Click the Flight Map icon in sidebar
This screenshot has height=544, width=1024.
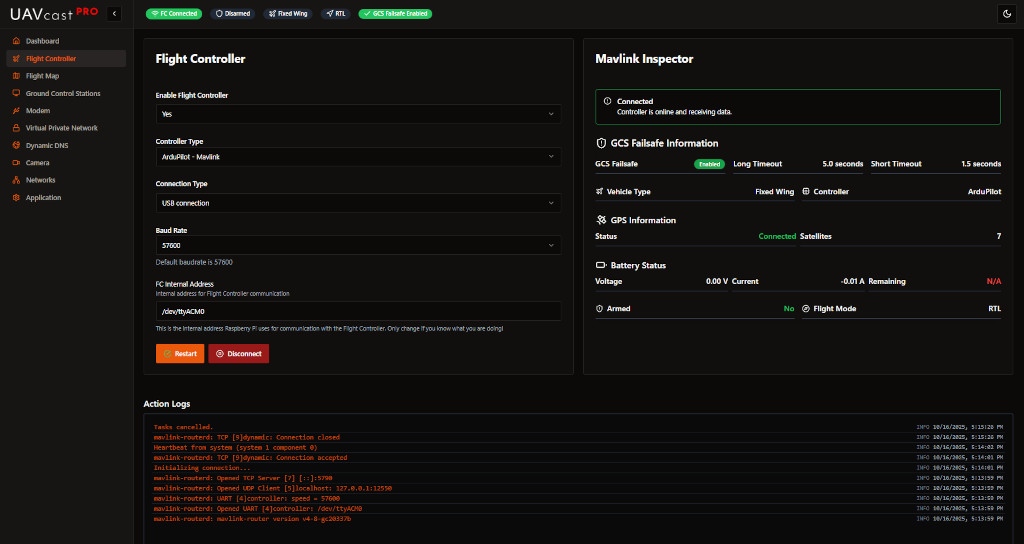16,76
